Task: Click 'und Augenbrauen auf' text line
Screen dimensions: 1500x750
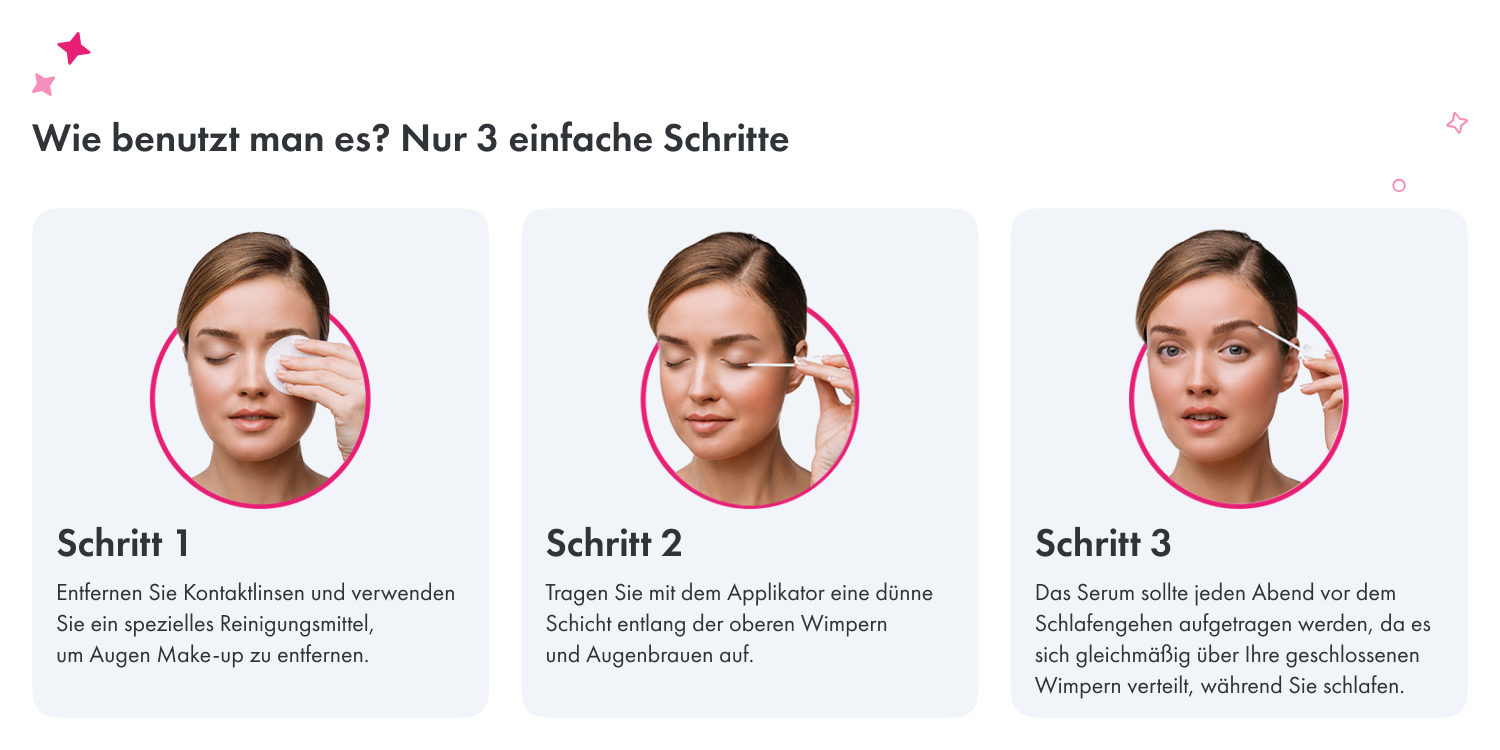Action: click(649, 656)
